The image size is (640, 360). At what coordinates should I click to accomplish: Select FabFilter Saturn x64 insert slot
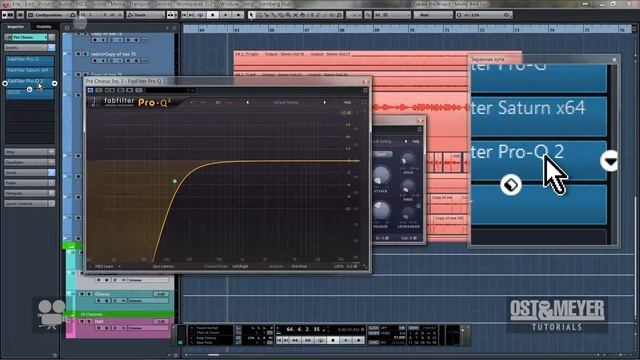(x=30, y=71)
